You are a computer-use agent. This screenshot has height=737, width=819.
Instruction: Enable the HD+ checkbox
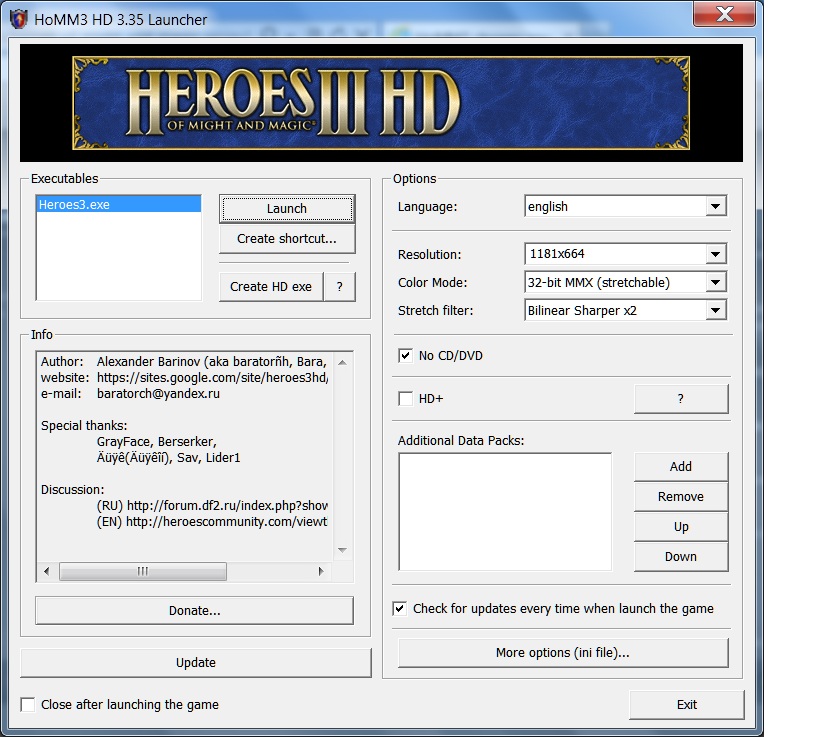[405, 399]
